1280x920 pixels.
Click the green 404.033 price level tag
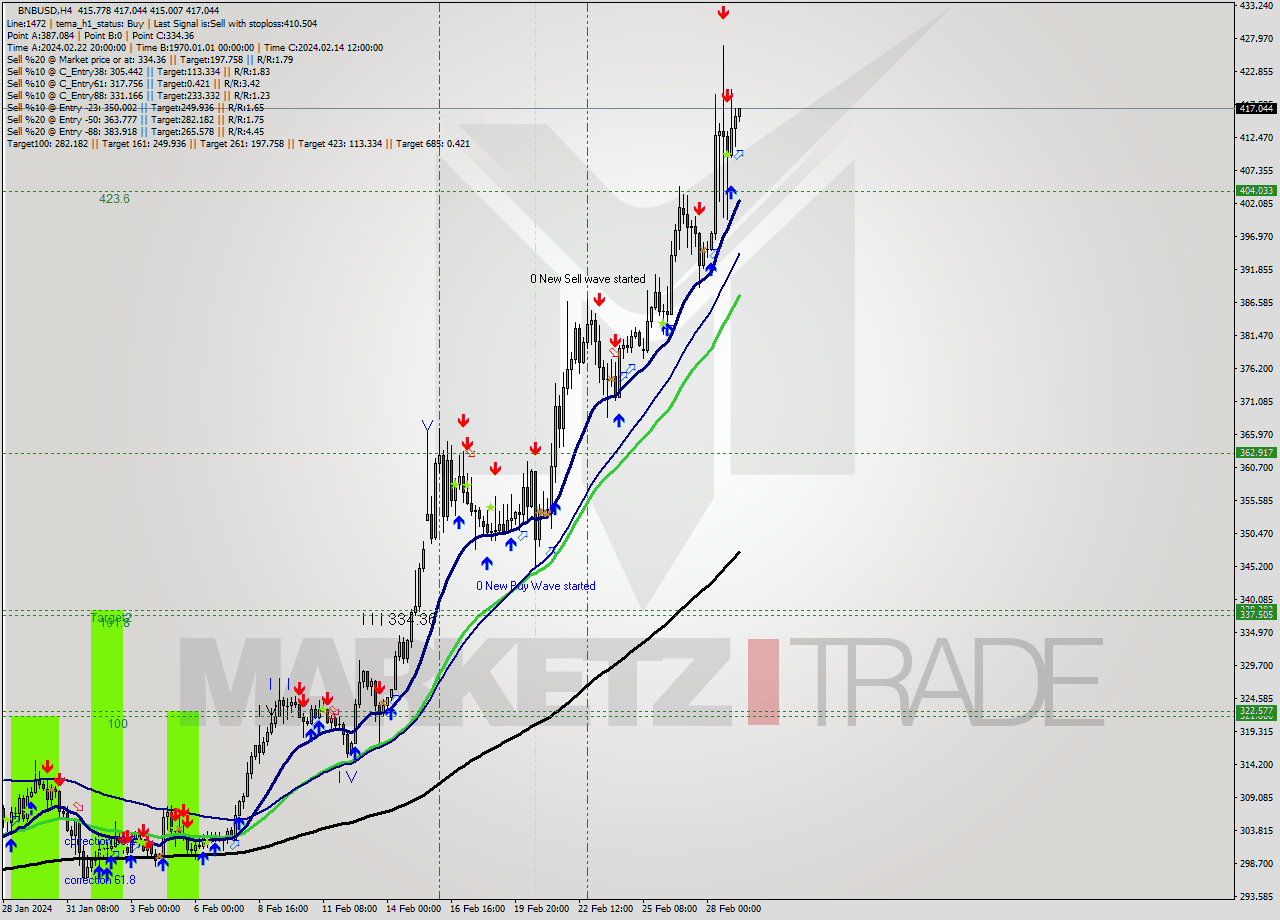click(1256, 190)
